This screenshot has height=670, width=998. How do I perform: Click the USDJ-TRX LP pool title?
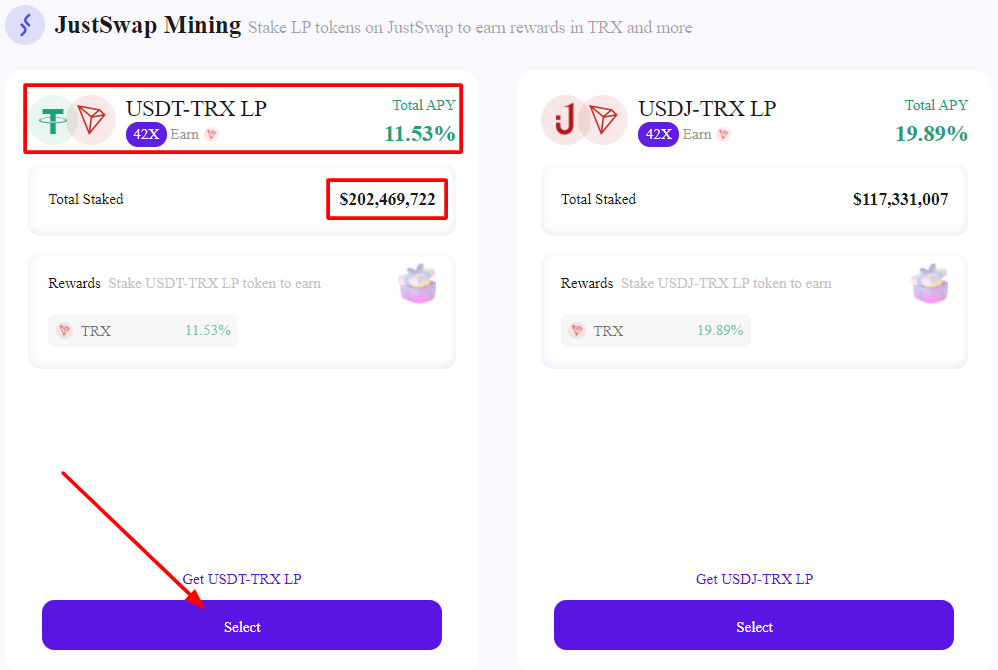[707, 108]
